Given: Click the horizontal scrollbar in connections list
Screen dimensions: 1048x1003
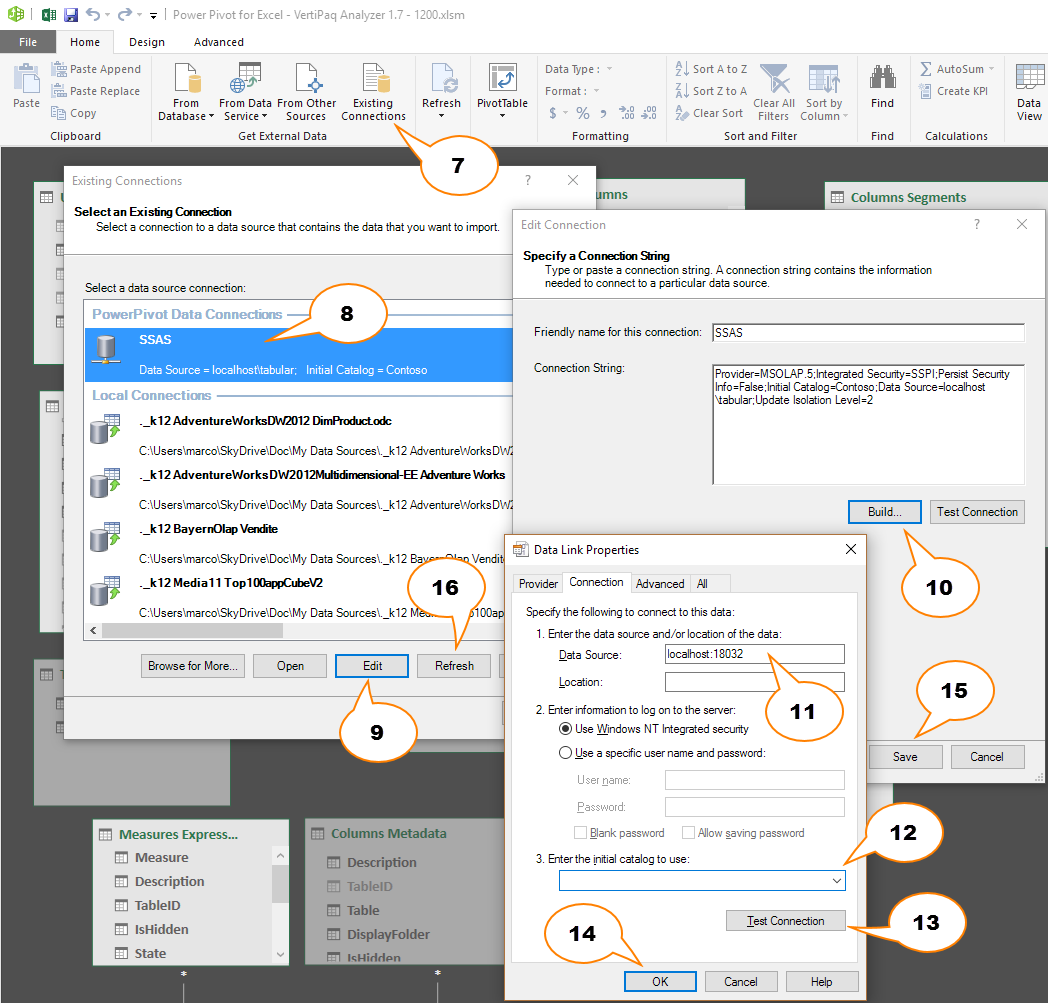Looking at the screenshot, I should pyautogui.click(x=192, y=631).
